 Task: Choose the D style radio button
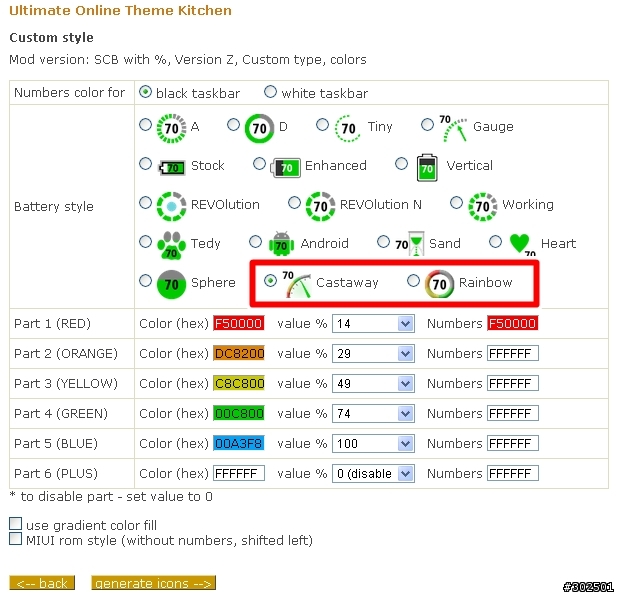point(233,125)
